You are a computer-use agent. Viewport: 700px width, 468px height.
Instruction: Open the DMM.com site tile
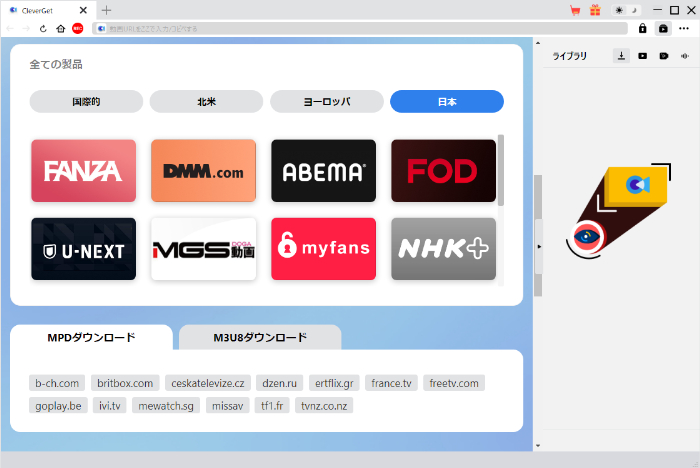204,171
